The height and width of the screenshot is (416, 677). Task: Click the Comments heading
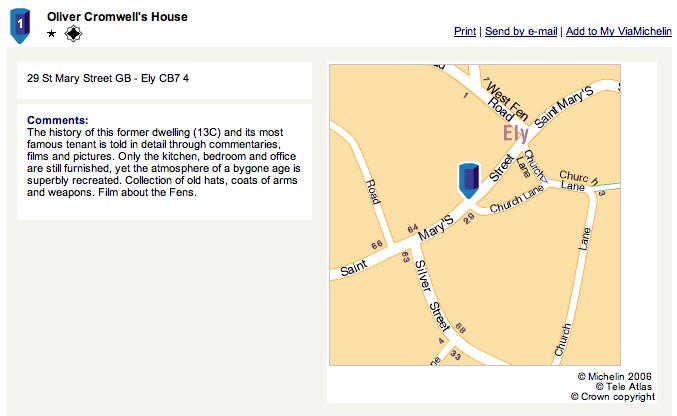(57, 120)
